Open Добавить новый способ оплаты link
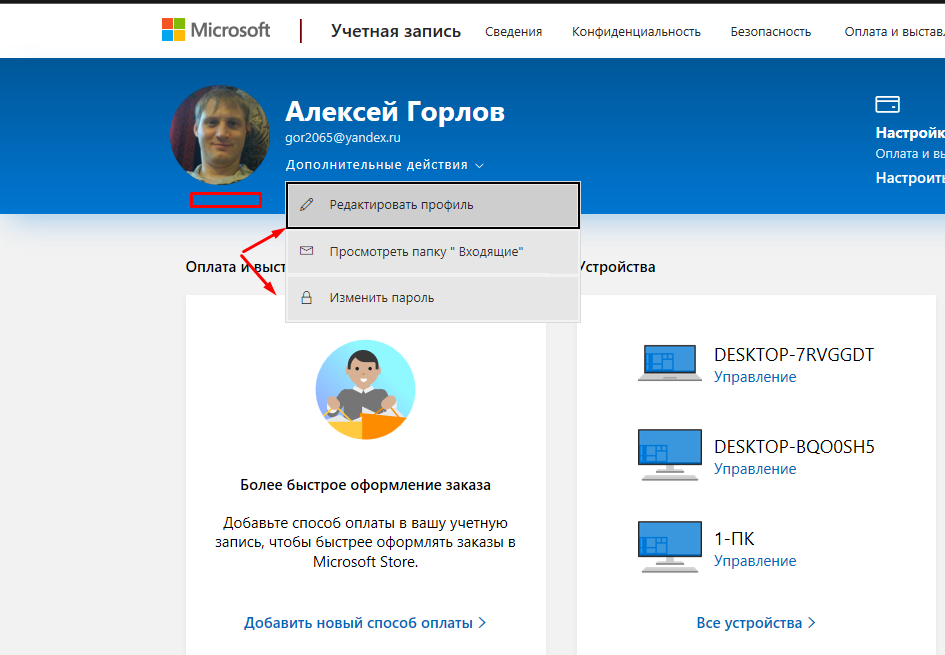 [x=365, y=622]
